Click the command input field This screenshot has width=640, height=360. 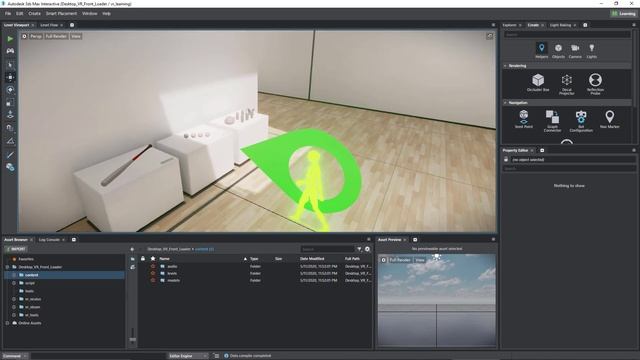coord(98,356)
